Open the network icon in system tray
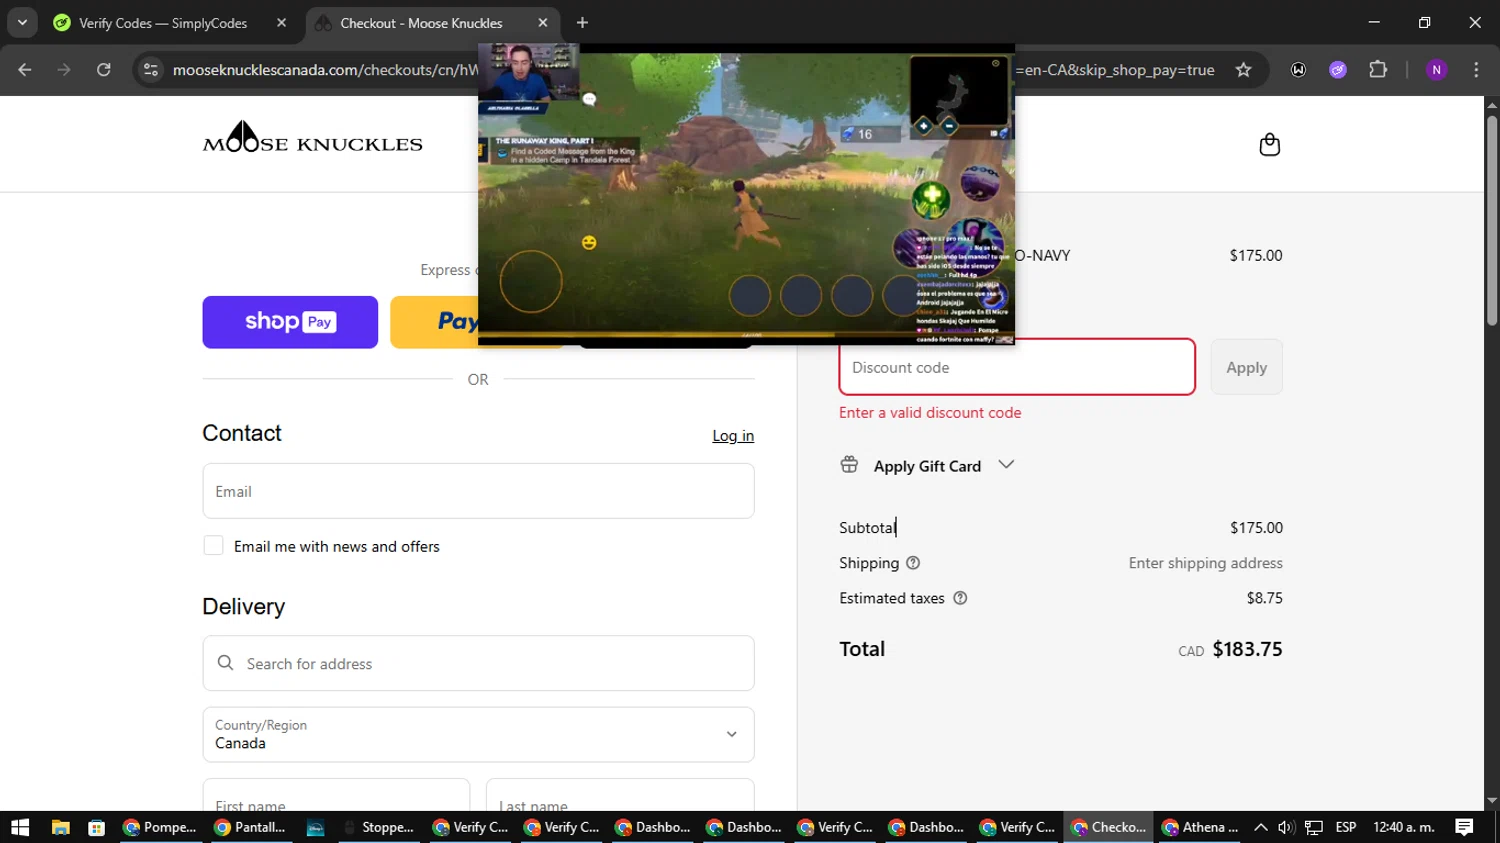The width and height of the screenshot is (1500, 843). click(x=1314, y=827)
